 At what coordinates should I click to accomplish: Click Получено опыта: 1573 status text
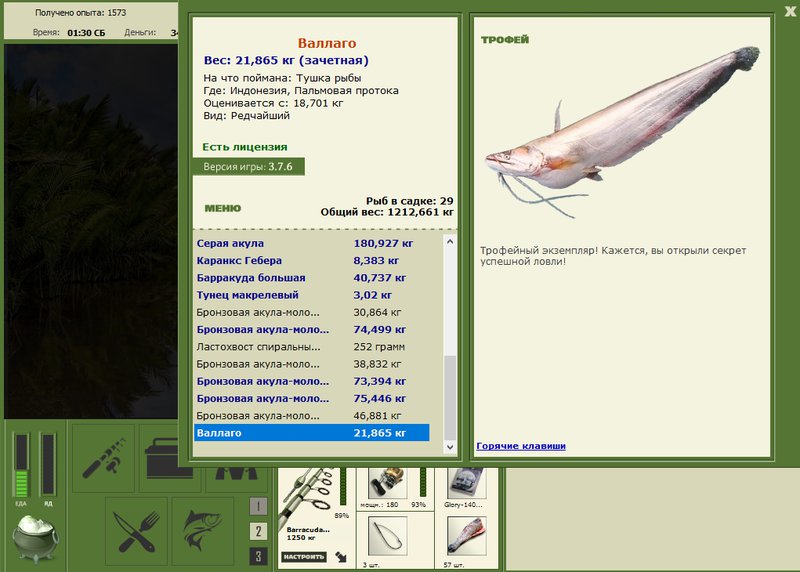point(80,13)
